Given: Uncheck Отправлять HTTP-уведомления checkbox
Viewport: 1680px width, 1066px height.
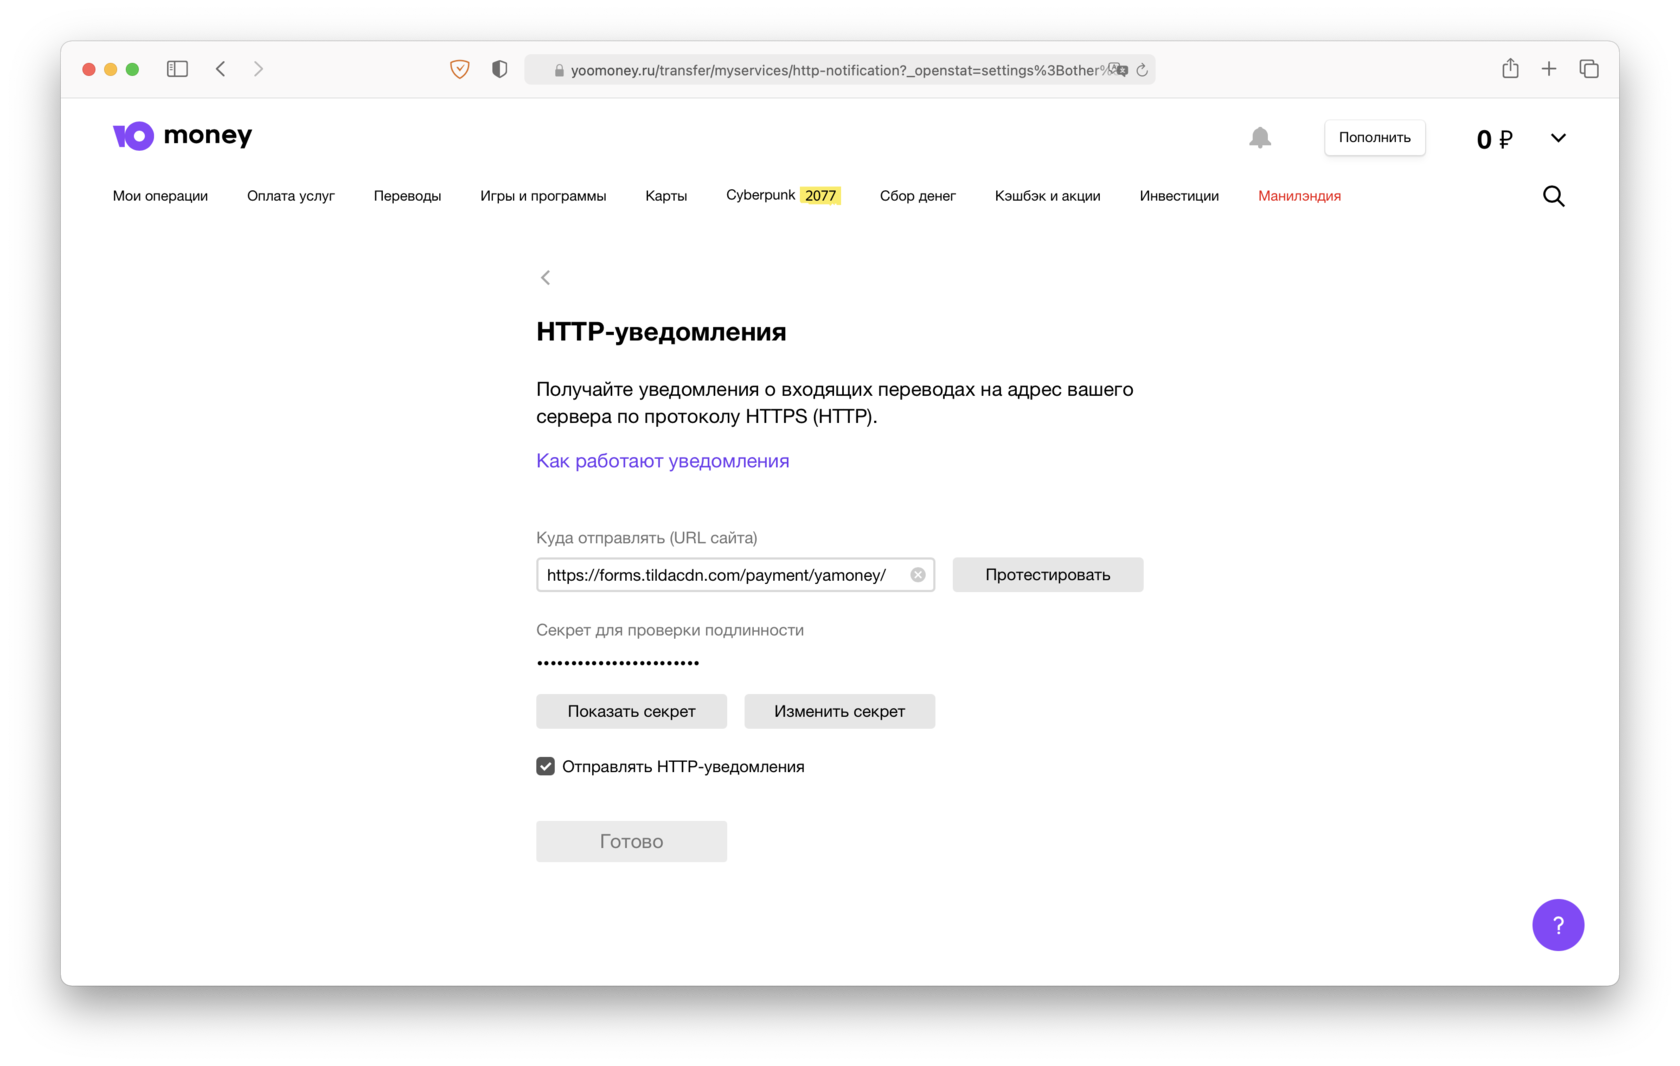Looking at the screenshot, I should click(x=546, y=767).
